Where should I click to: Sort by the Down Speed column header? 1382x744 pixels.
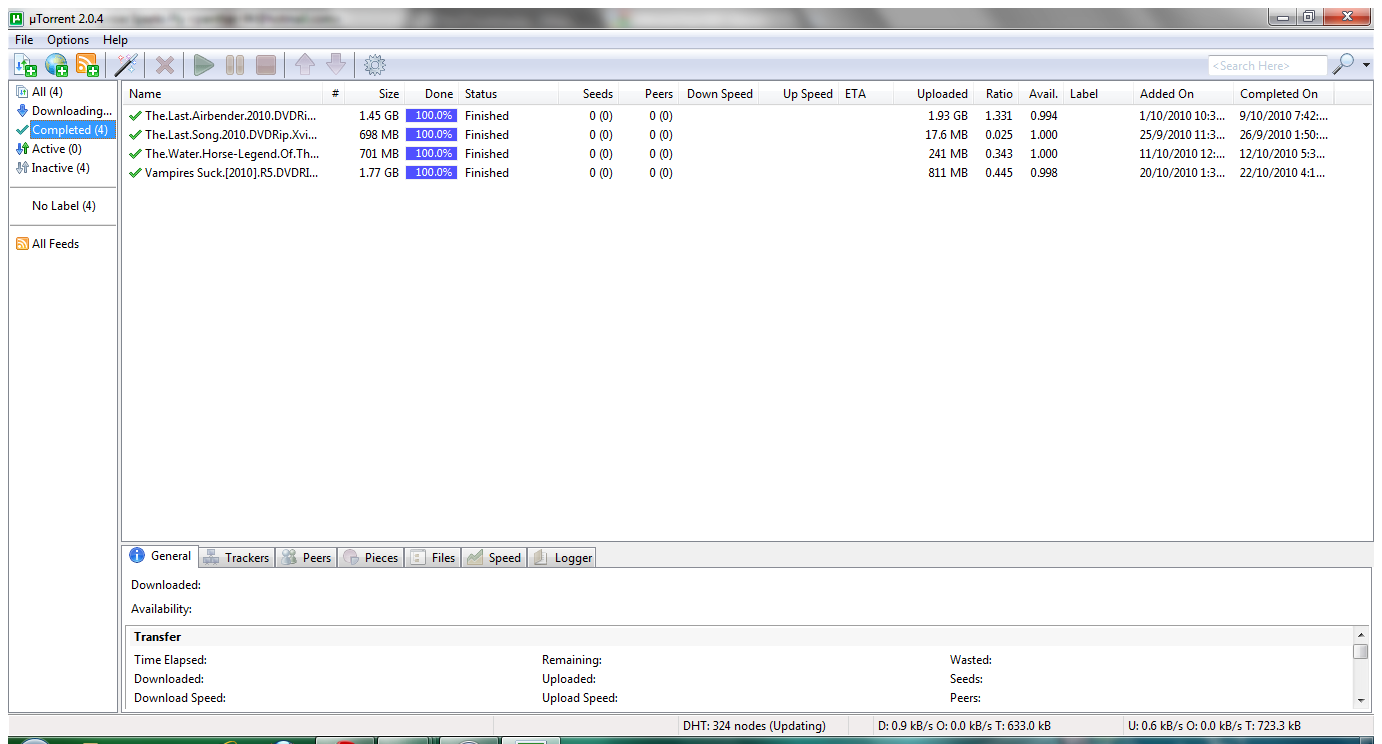719,94
